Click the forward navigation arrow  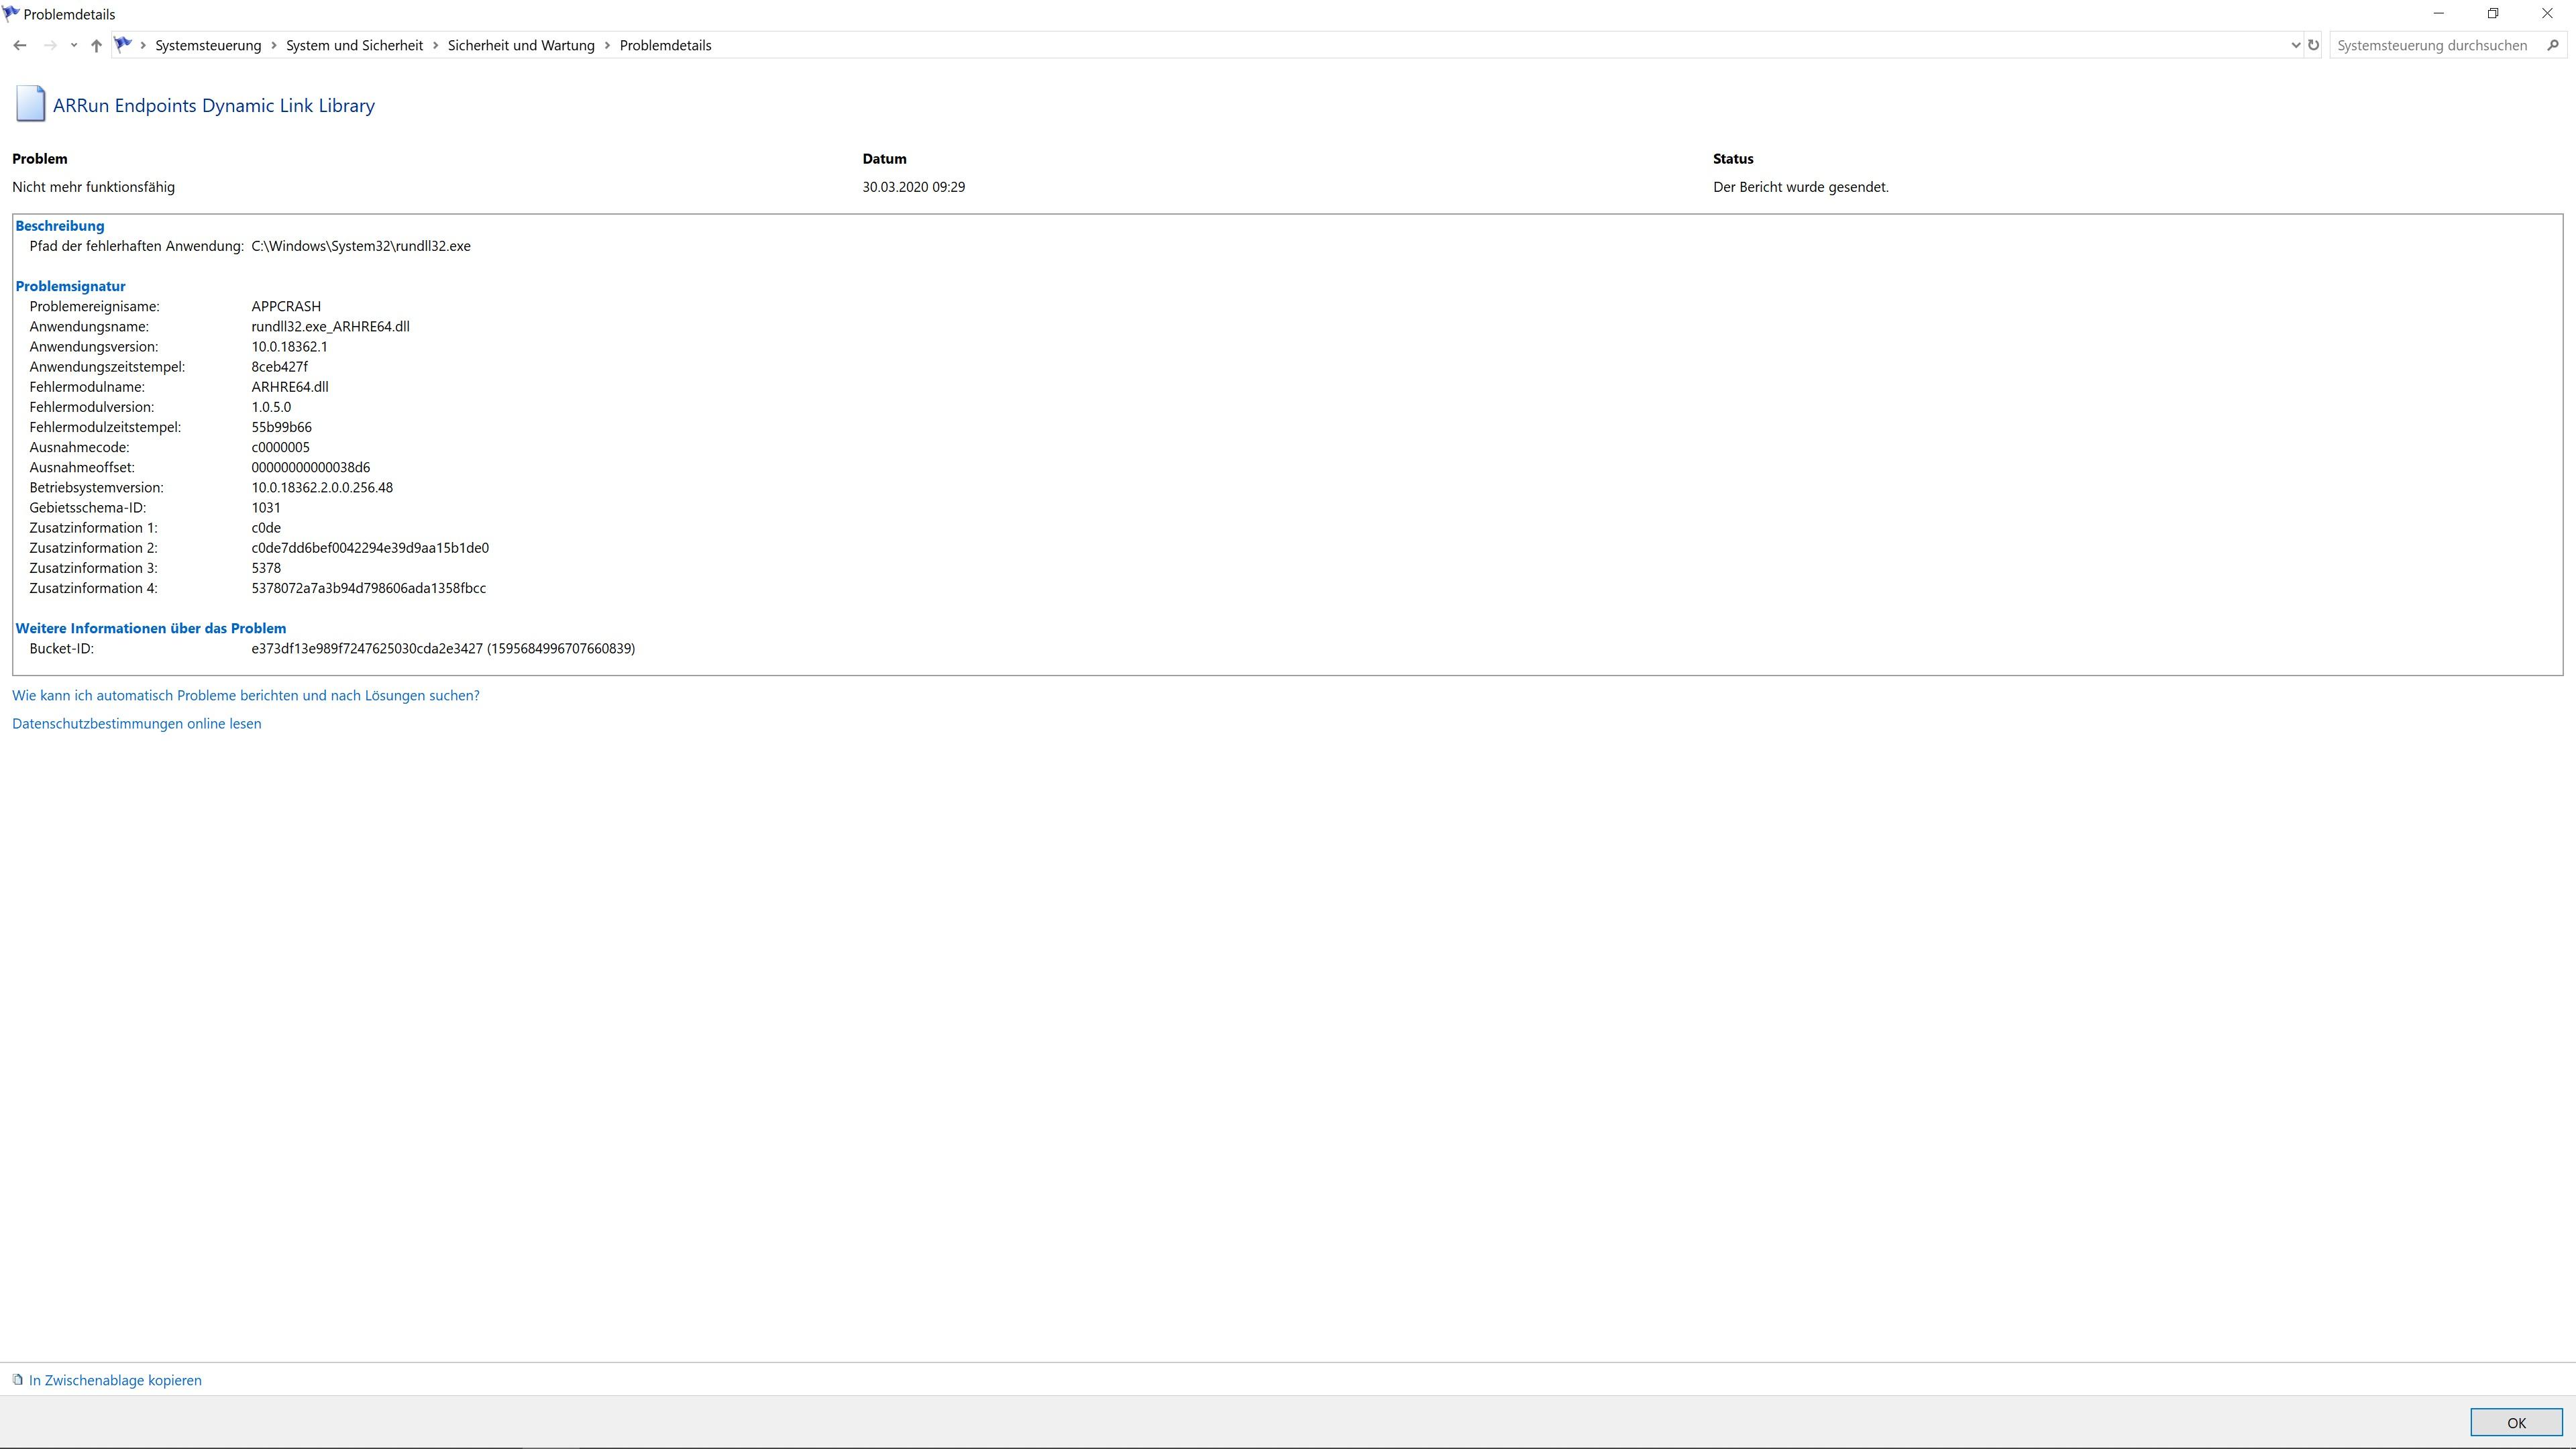point(50,45)
